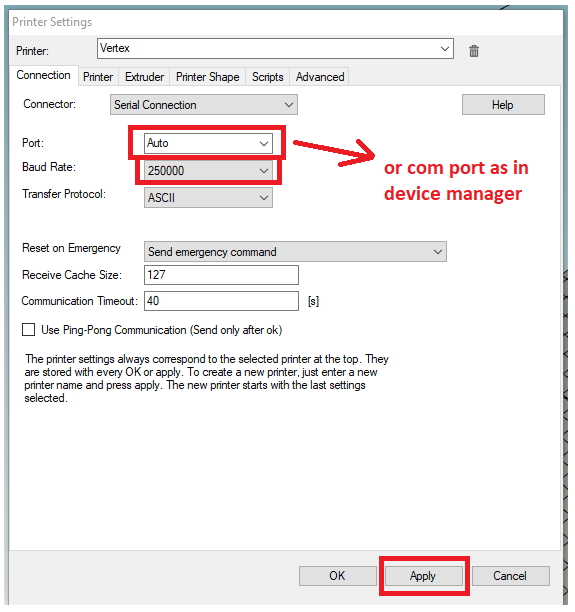
Task: Select the Connection tab
Action: [x=43, y=75]
